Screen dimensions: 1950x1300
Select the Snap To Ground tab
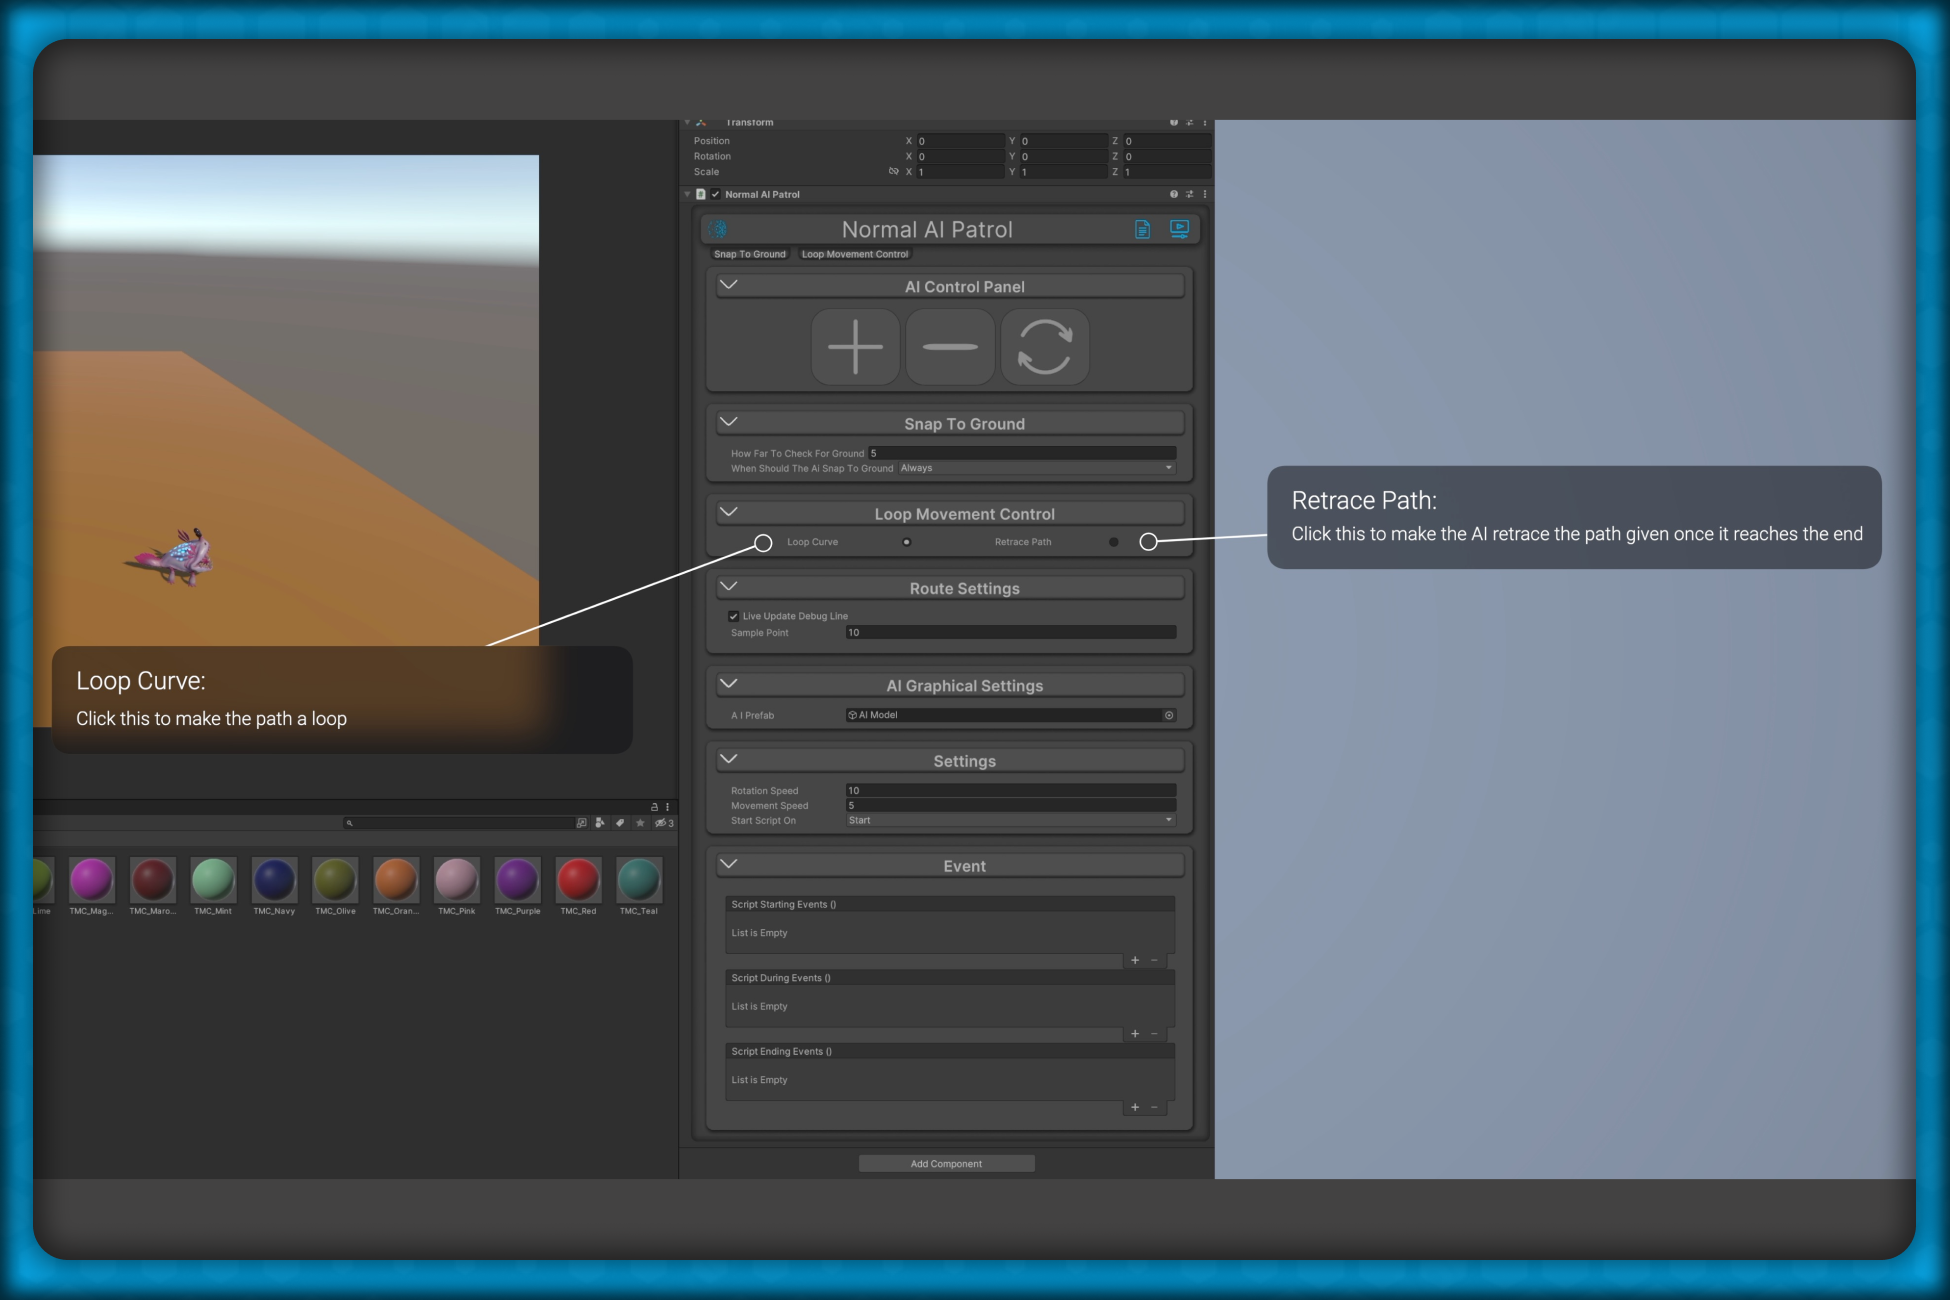point(750,254)
